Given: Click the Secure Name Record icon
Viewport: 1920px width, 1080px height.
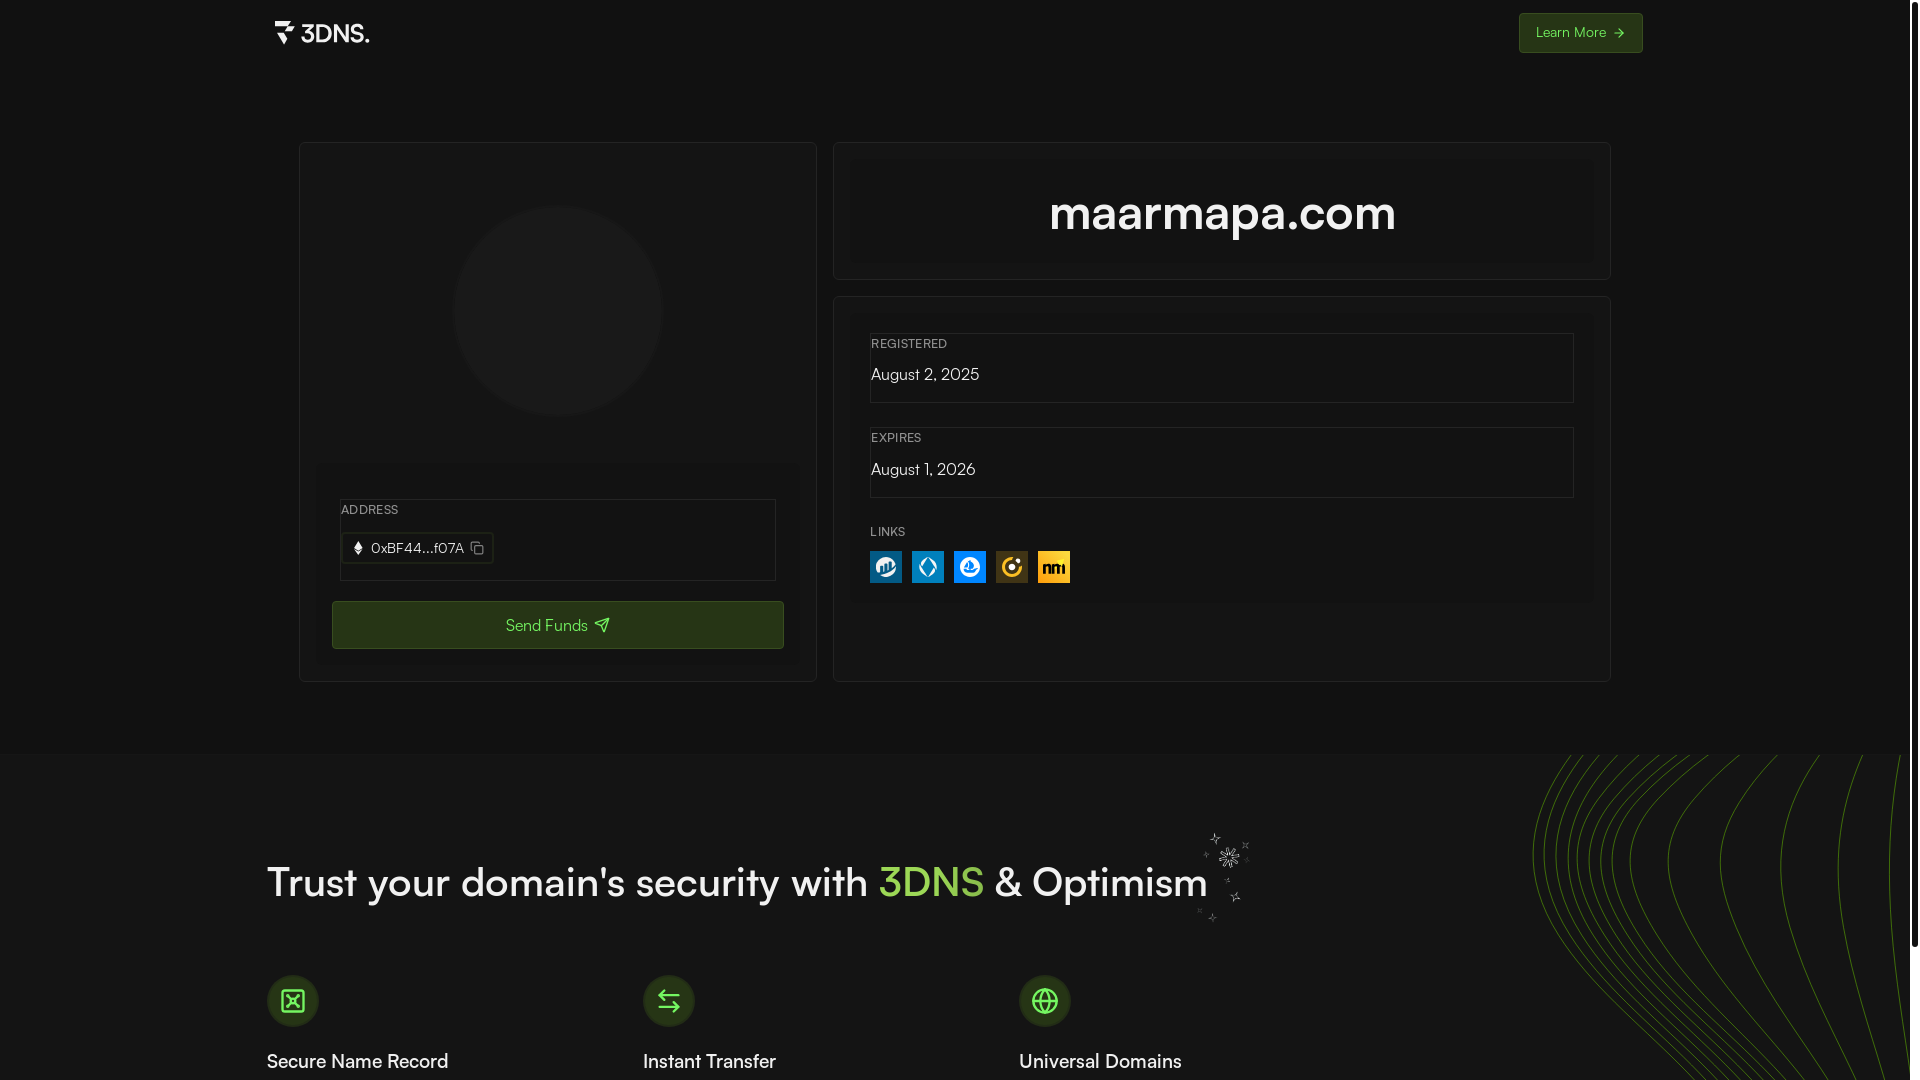Looking at the screenshot, I should point(293,1001).
